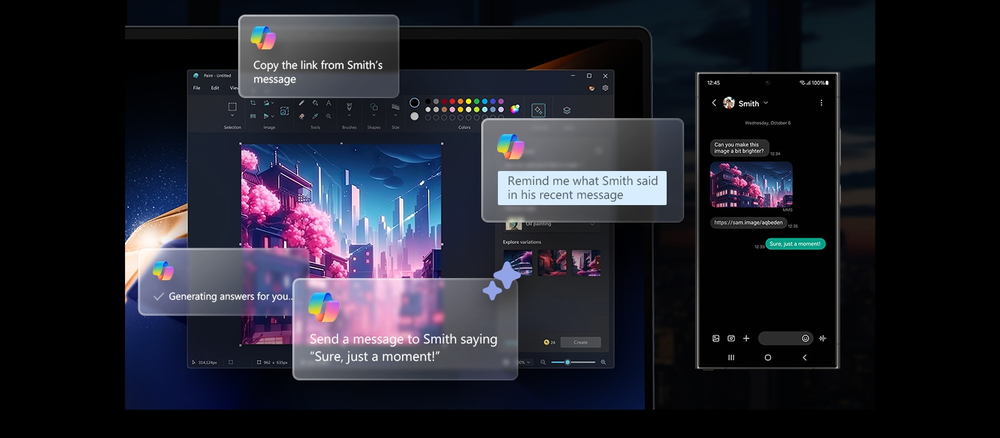Select the Text tool in Paint
1000x438 pixels.
click(x=329, y=103)
